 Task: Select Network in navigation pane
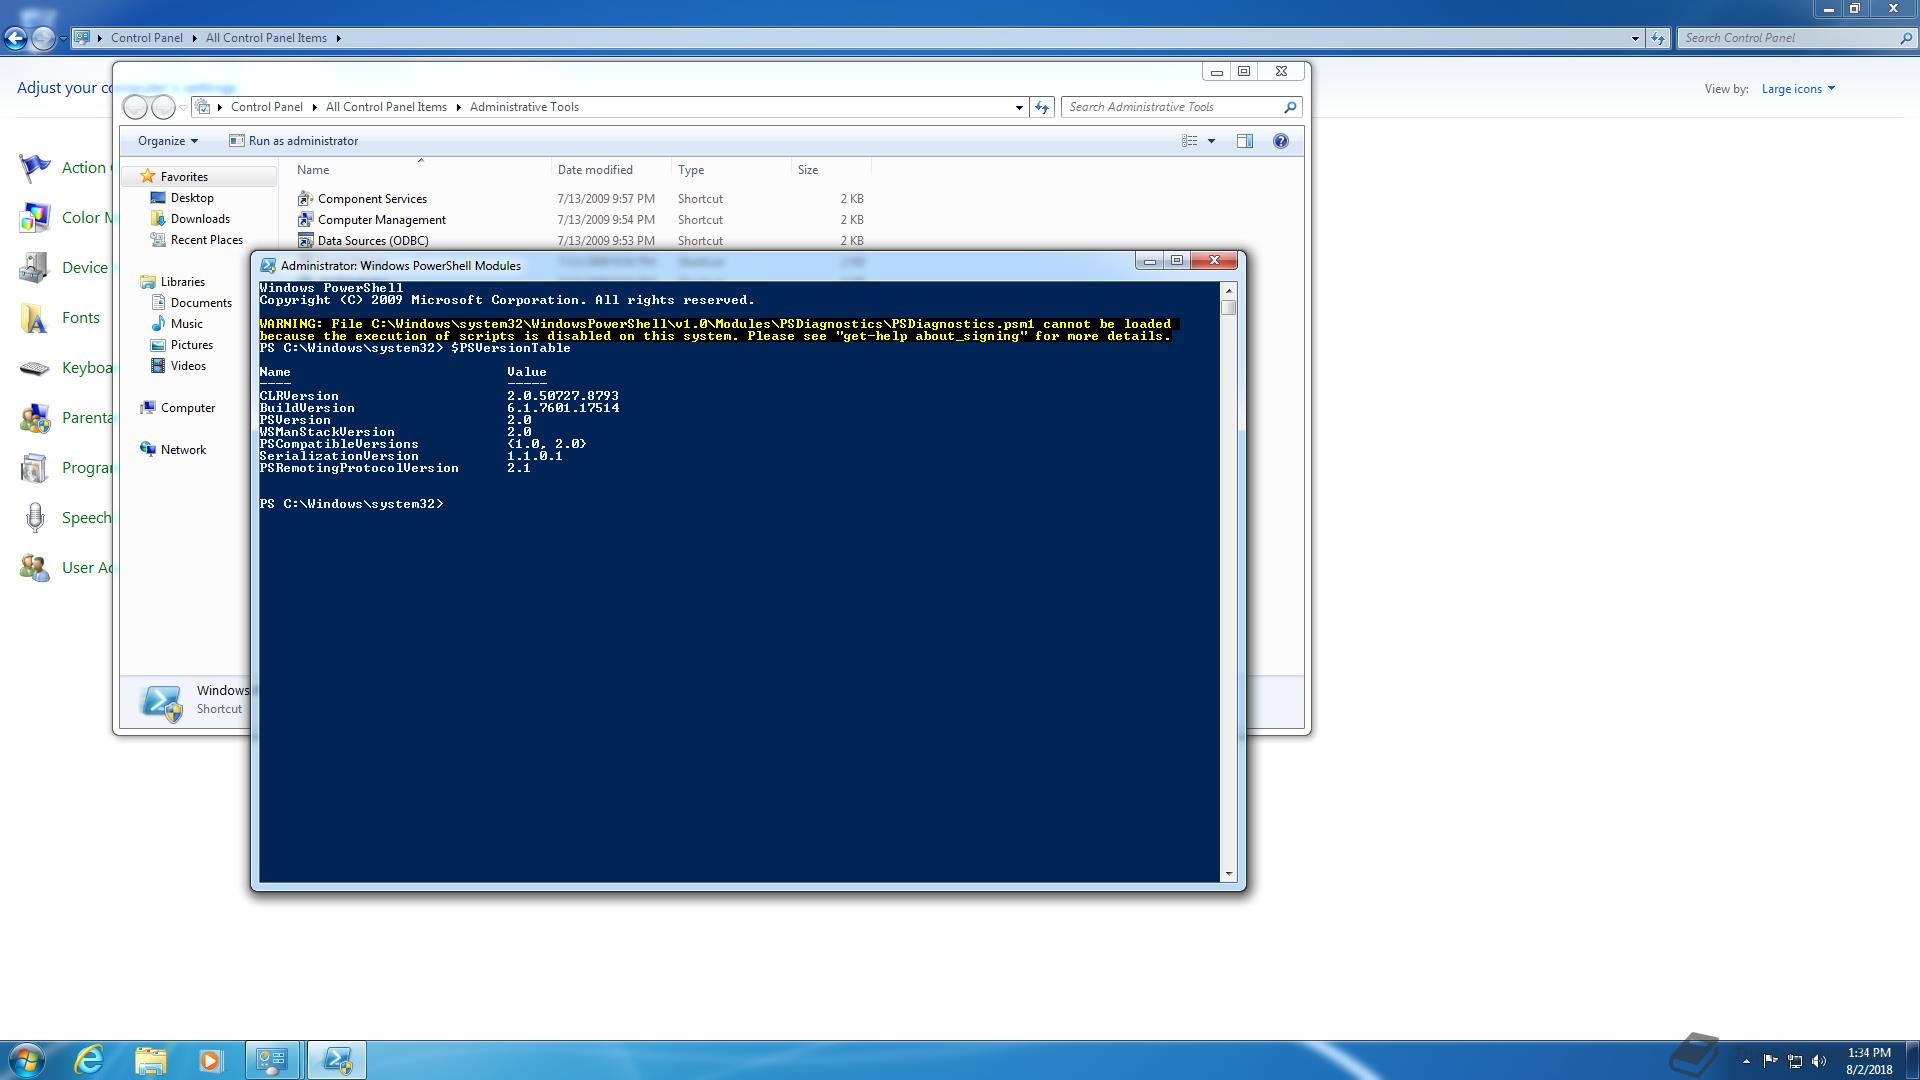(x=183, y=450)
